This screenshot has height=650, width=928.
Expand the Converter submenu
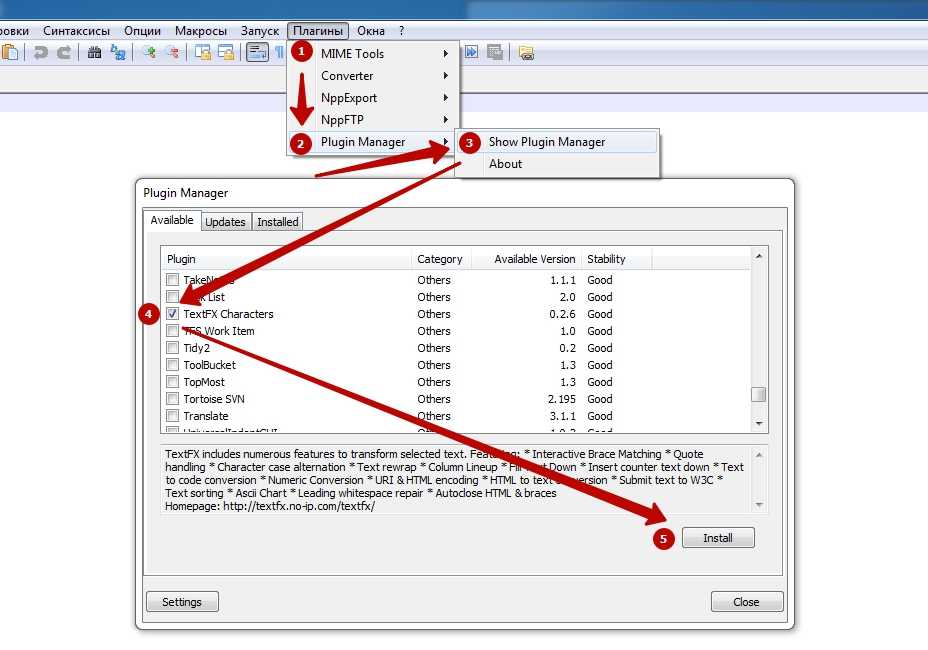(373, 76)
